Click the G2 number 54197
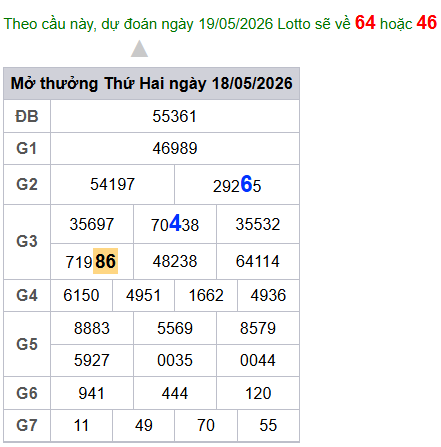 tap(112, 184)
